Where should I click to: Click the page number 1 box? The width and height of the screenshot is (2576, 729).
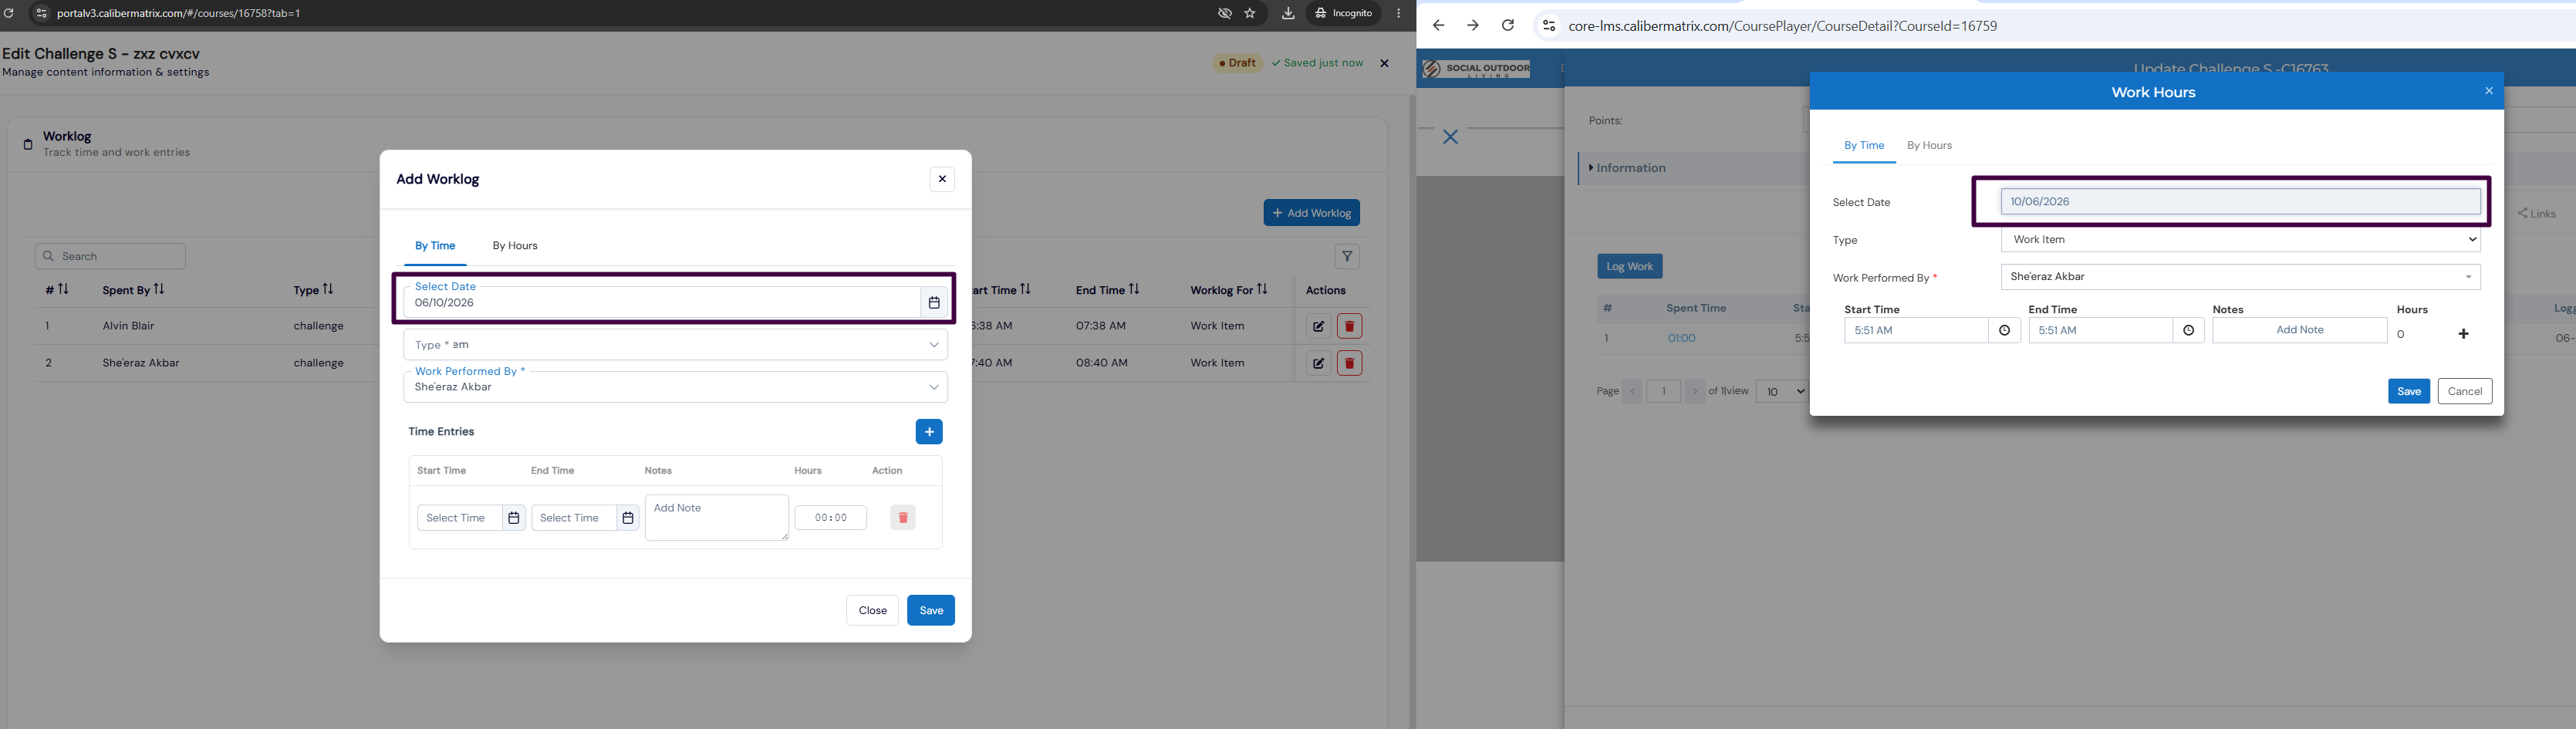pyautogui.click(x=1663, y=392)
